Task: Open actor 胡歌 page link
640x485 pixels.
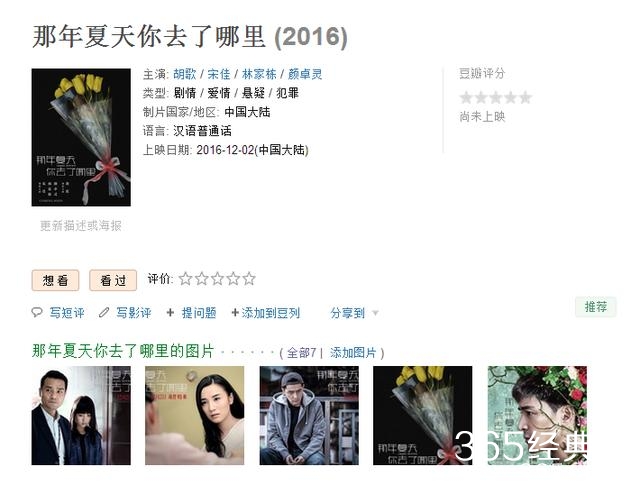Action: [185, 74]
